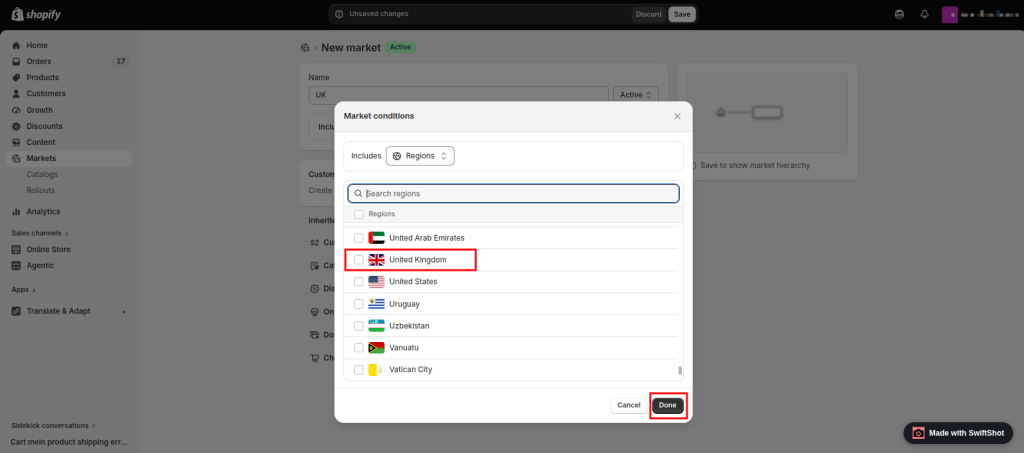Open the store account avatar menu
This screenshot has width=1024, height=453.
949,14
